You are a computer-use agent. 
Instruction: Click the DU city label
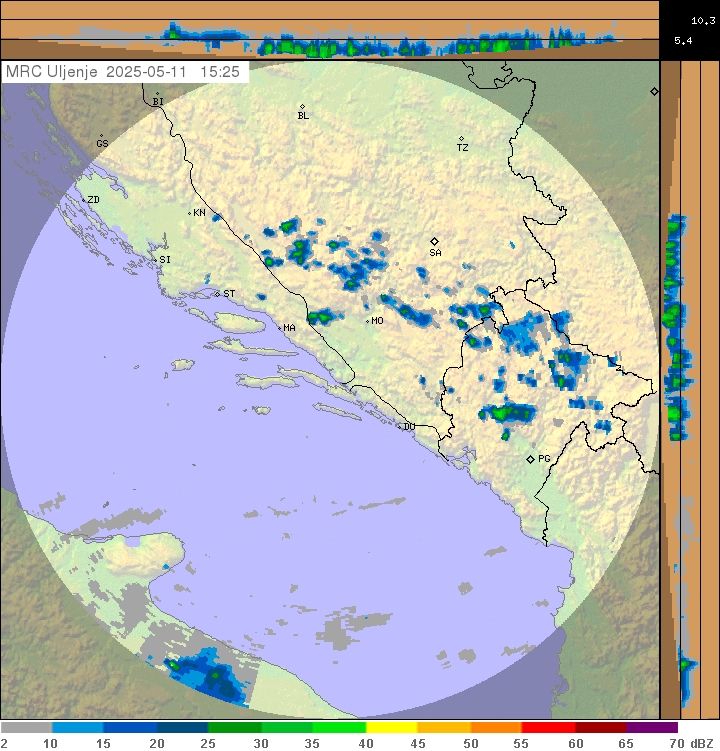[409, 426]
